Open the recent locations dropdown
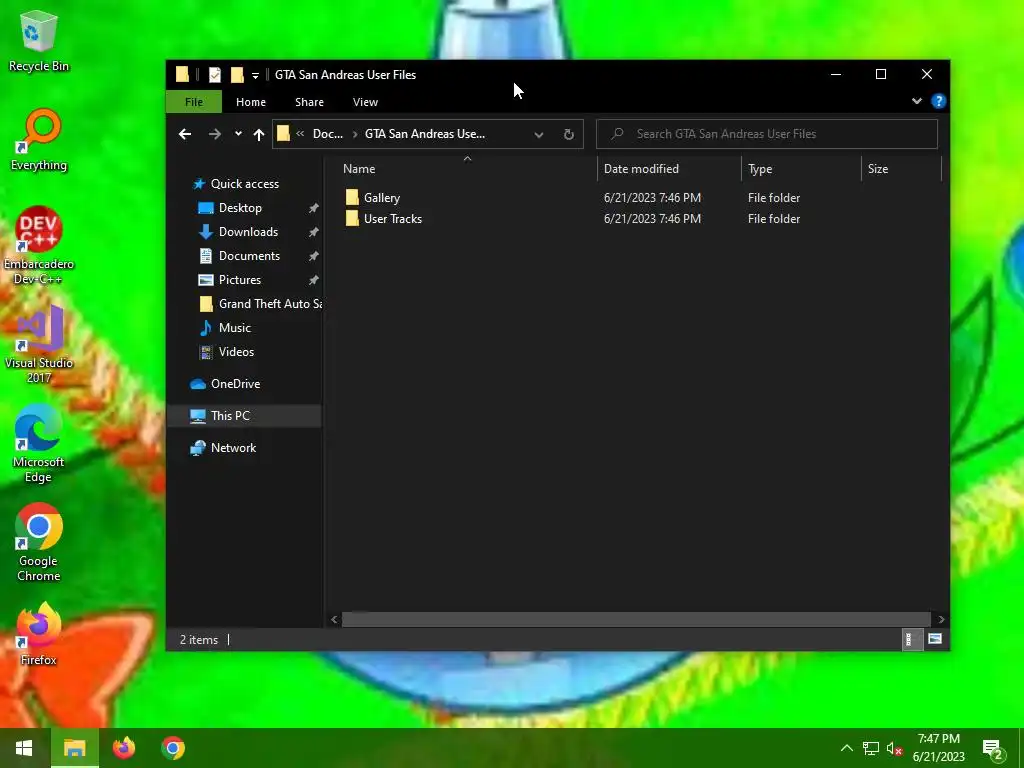The image size is (1024, 768). [x=238, y=134]
